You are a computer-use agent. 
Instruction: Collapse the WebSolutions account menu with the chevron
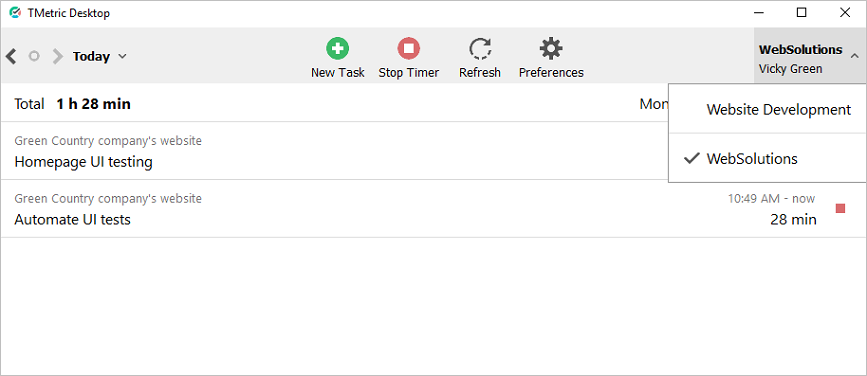pos(854,56)
